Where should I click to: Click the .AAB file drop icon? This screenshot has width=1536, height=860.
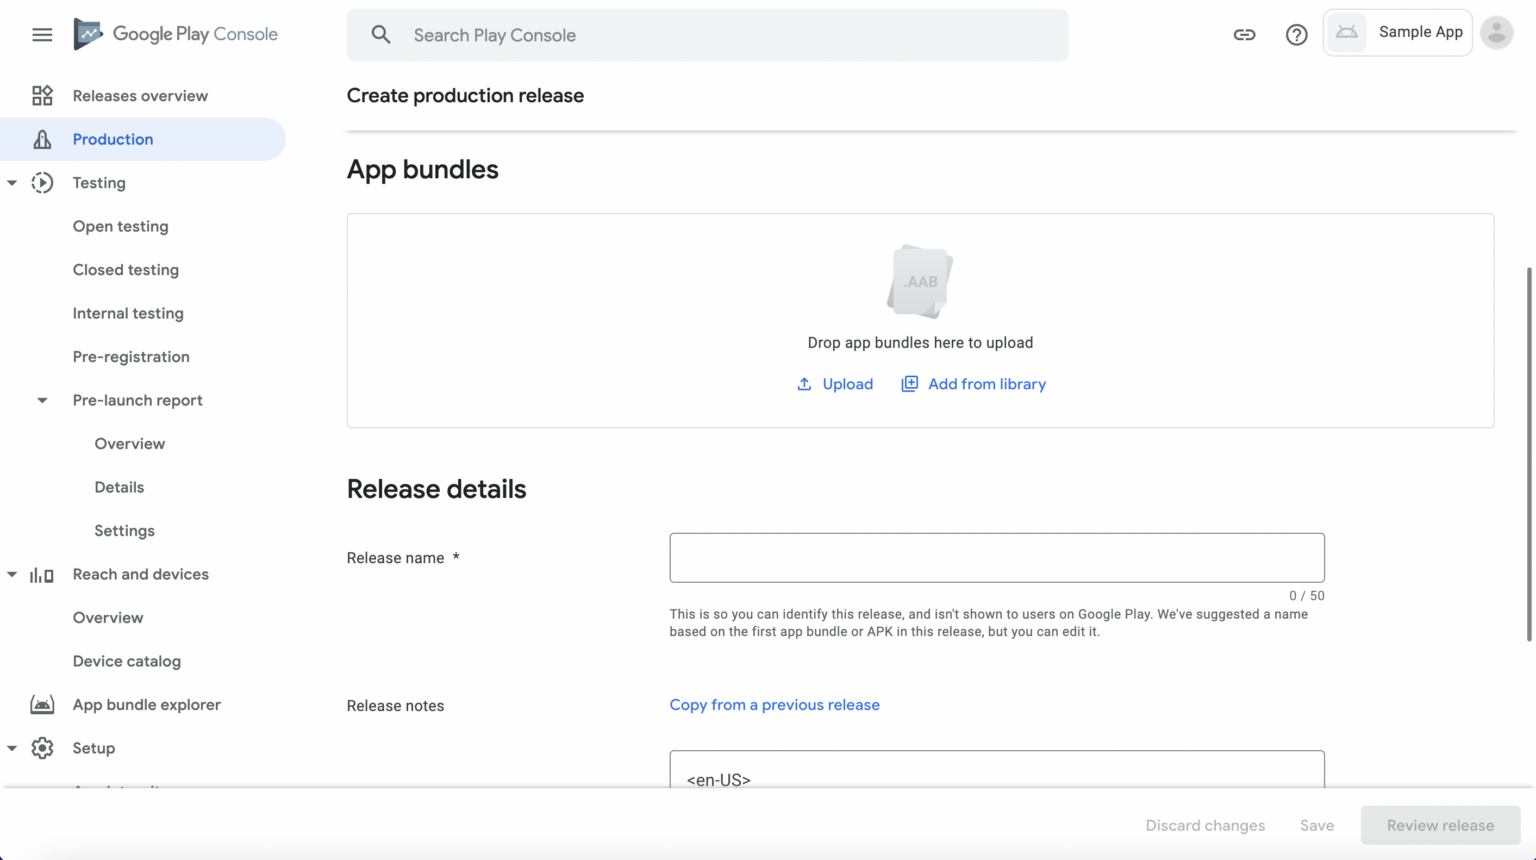tap(920, 281)
